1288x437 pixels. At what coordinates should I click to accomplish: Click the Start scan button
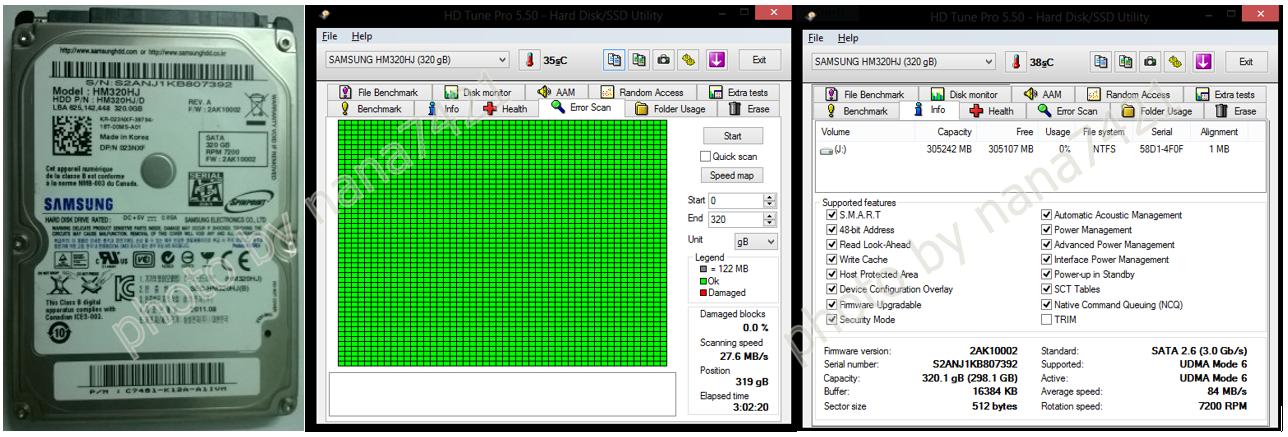pos(732,136)
